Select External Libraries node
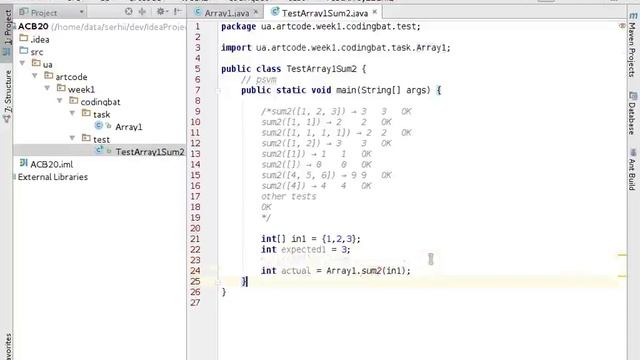 tap(53, 177)
